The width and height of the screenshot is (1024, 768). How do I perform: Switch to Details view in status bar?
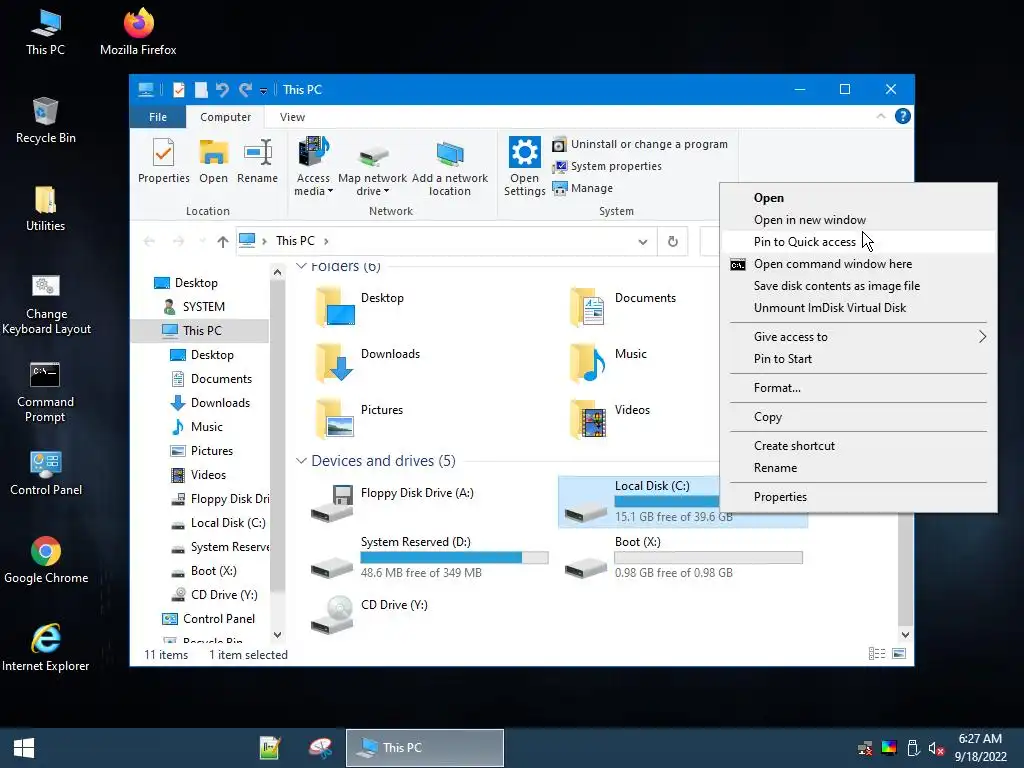click(x=877, y=654)
